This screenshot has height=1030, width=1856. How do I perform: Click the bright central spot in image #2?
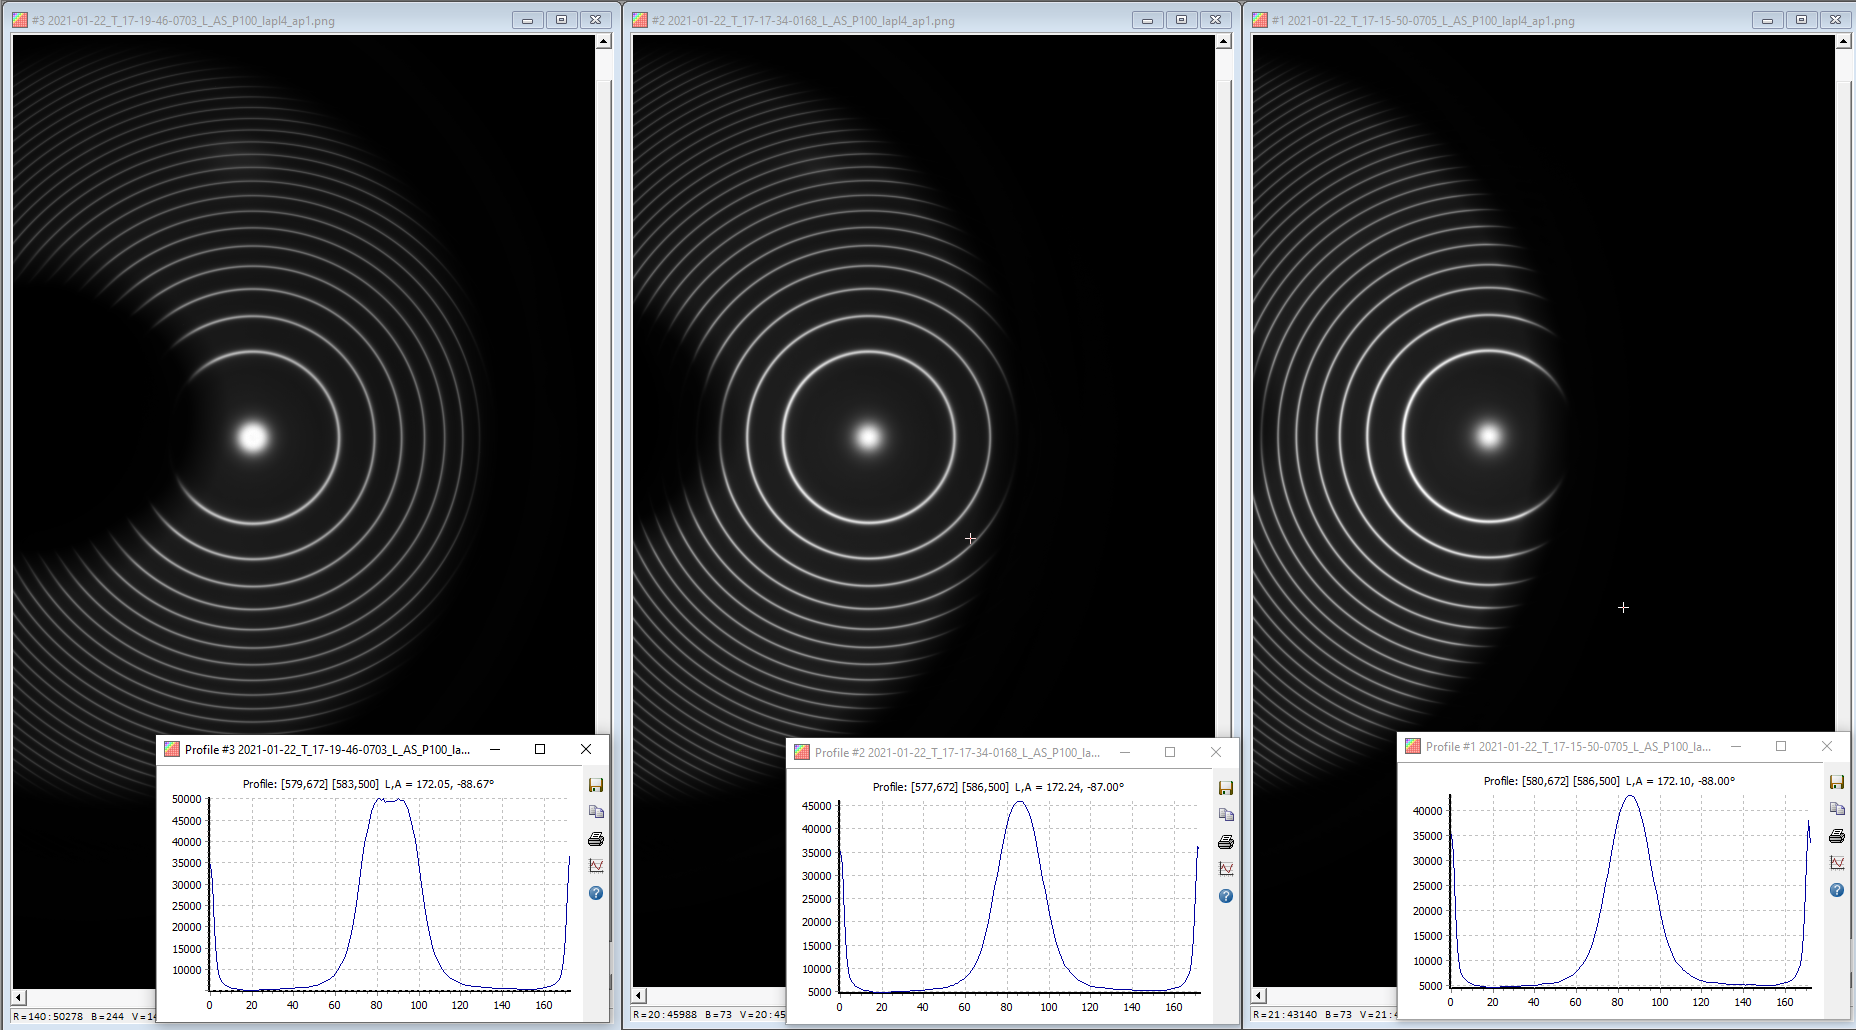(x=868, y=437)
